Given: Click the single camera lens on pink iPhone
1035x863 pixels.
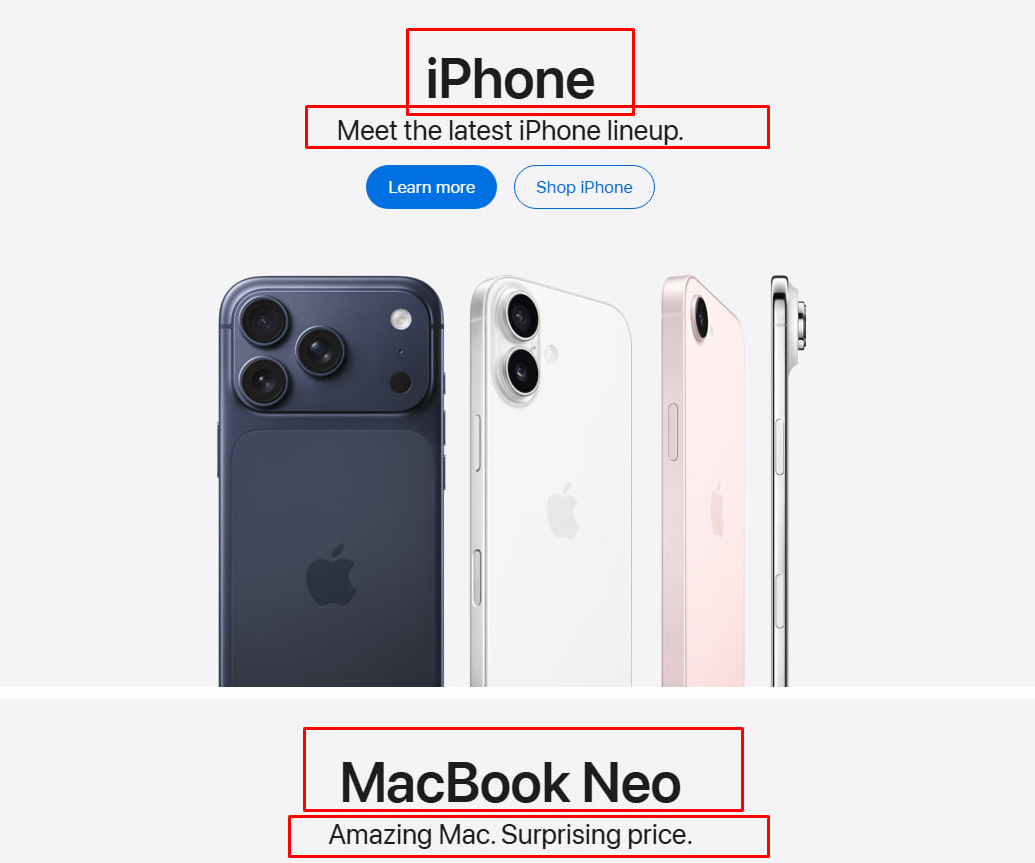Looking at the screenshot, I should coord(701,318).
